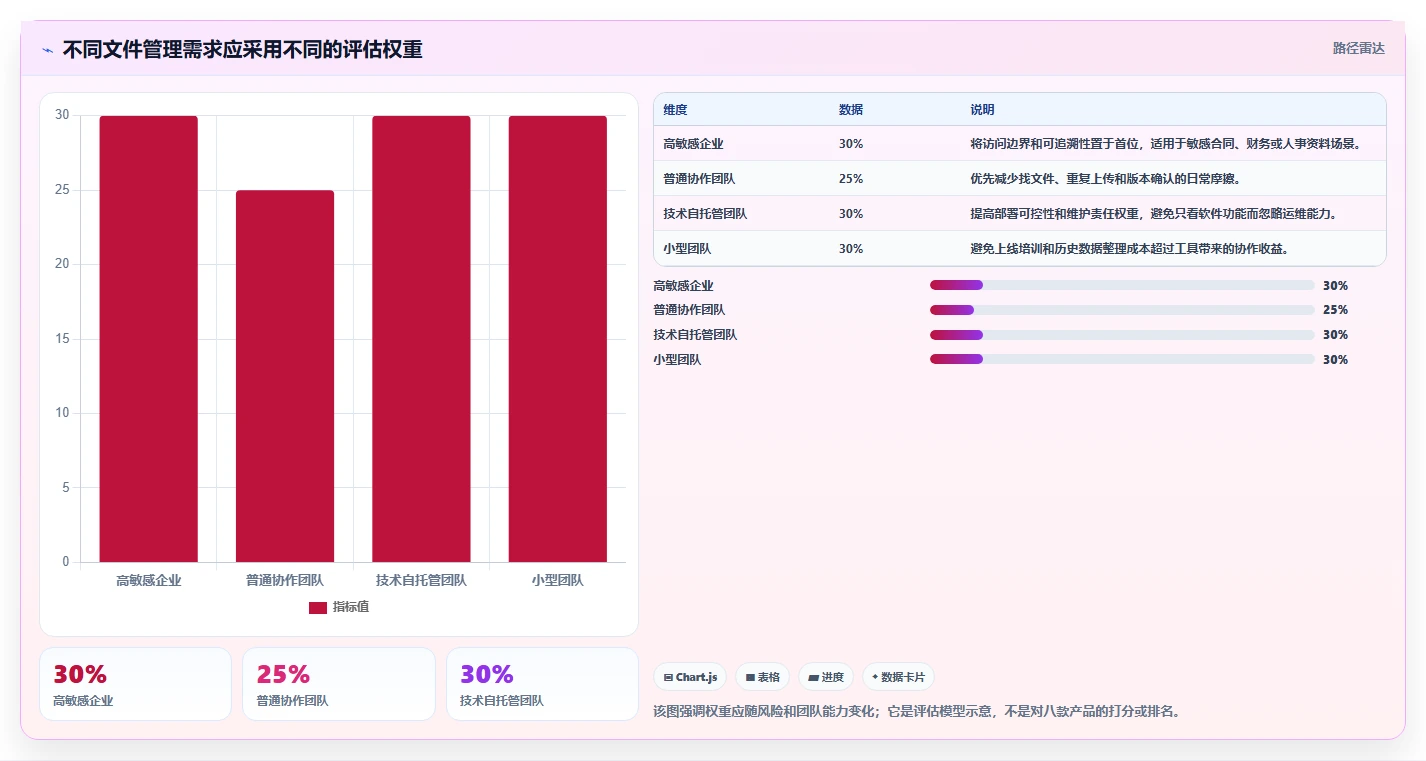This screenshot has height=761, width=1426.
Task: Click the 说明 table column header
Action: point(982,110)
